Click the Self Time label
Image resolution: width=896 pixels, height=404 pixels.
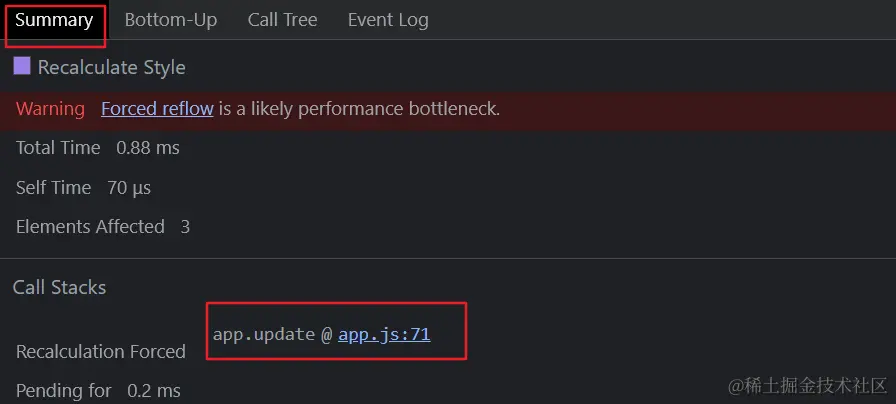tap(53, 187)
